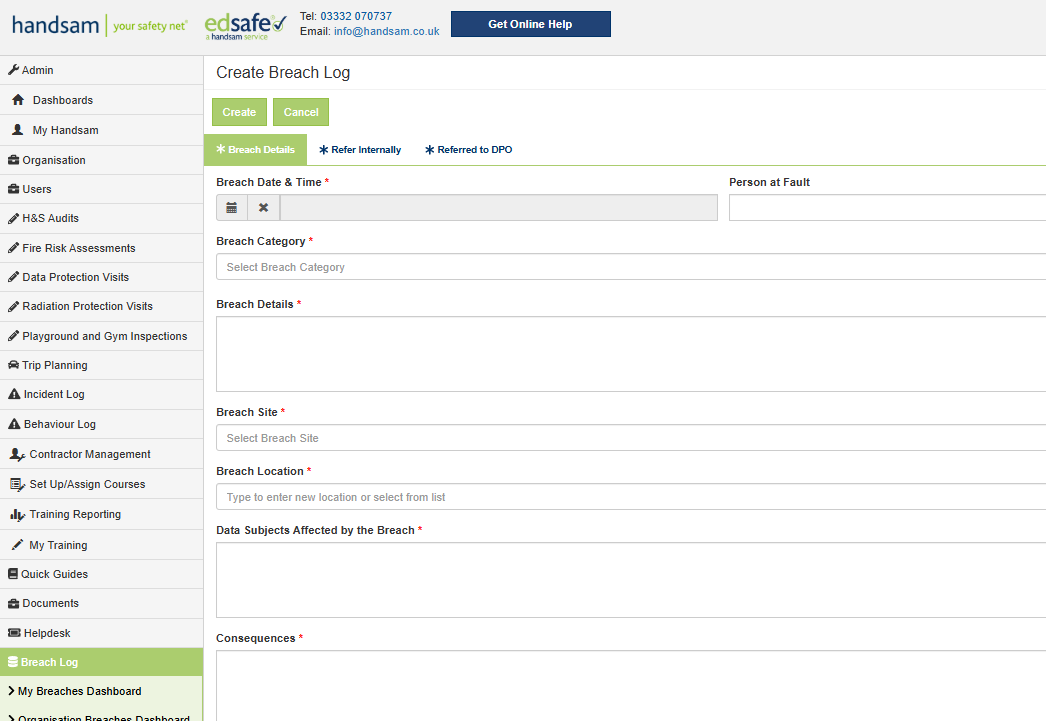Click the Get Online Help button

coord(530,24)
